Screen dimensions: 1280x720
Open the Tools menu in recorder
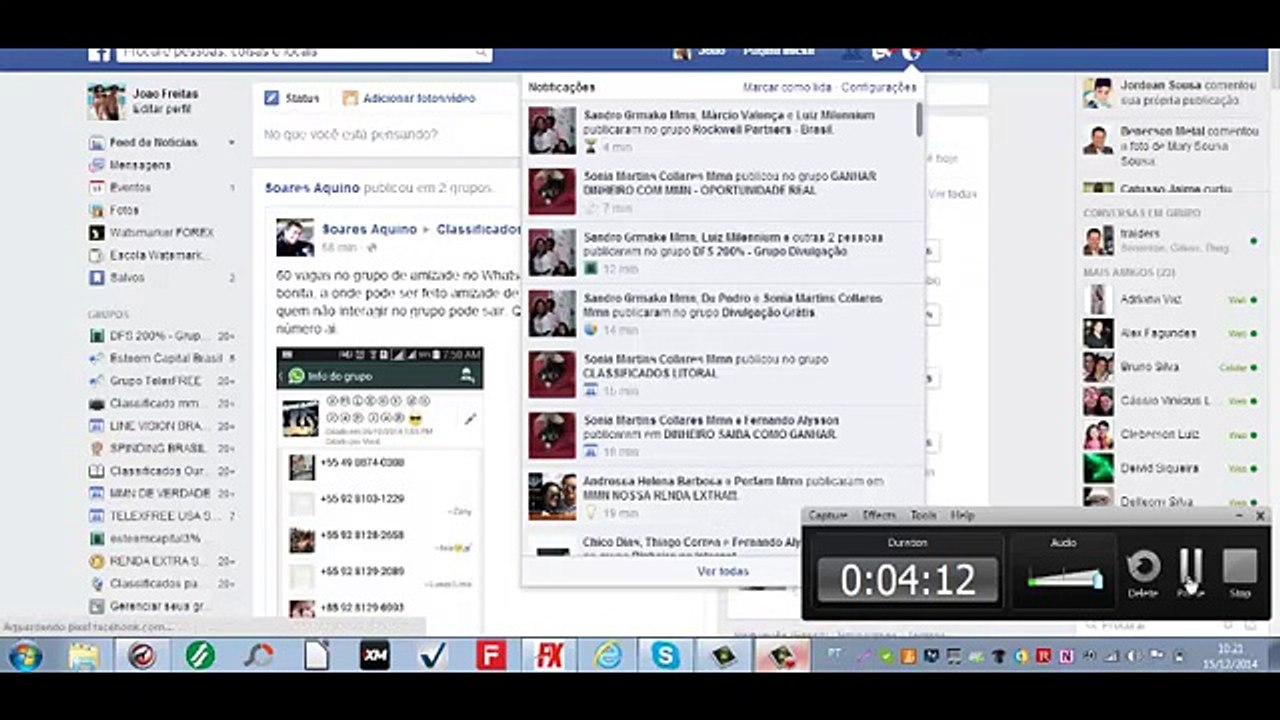(x=924, y=515)
